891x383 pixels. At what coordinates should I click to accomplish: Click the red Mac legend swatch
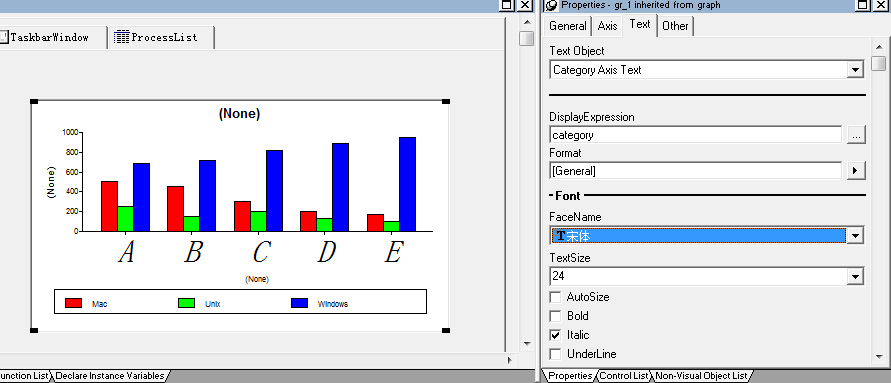74,303
